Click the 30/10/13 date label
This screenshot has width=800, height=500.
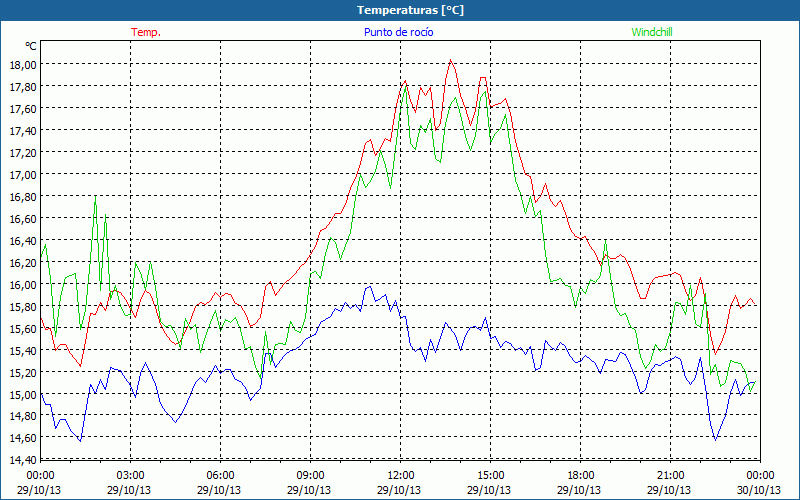[759, 490]
